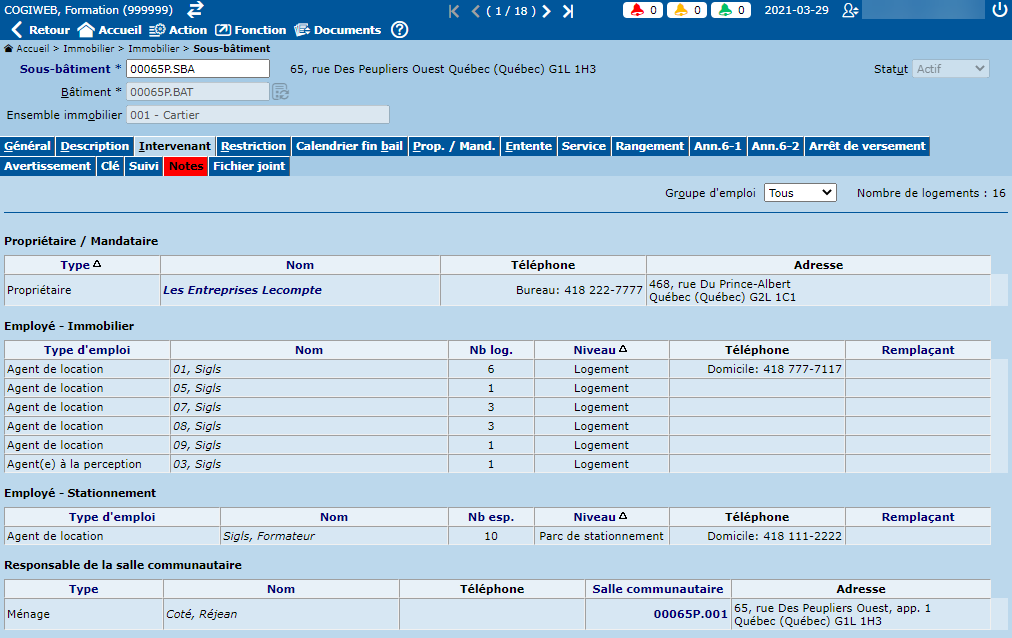Click the user profile icon
1012x638 pixels.
coord(850,11)
